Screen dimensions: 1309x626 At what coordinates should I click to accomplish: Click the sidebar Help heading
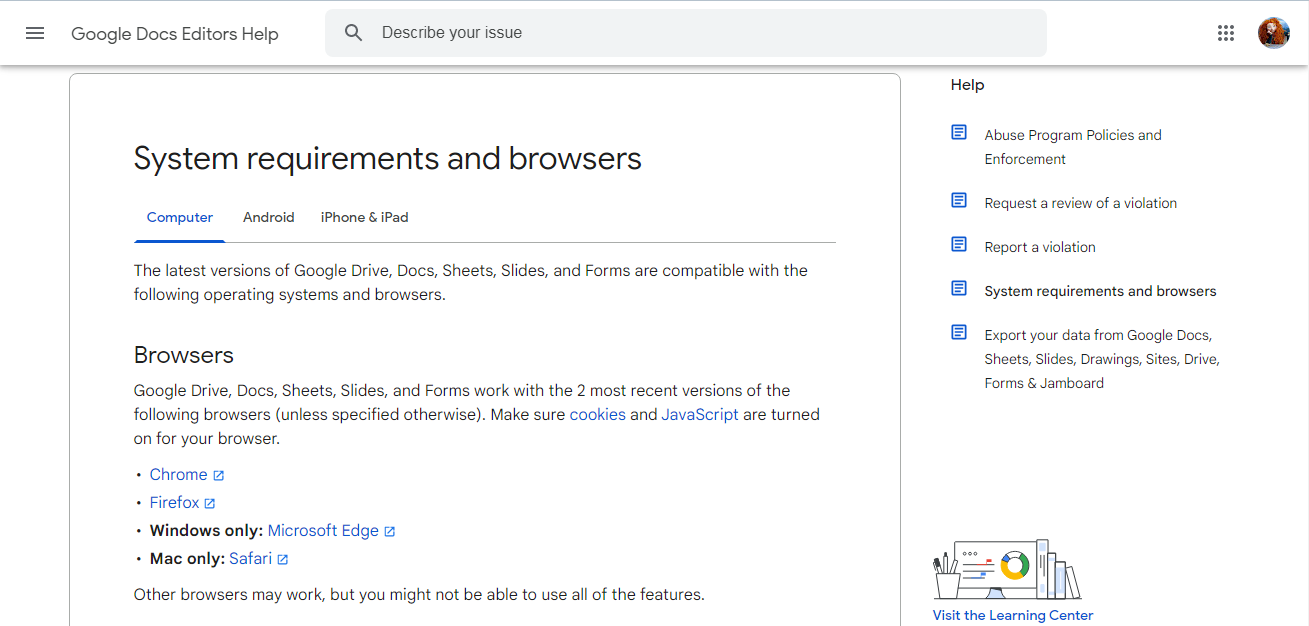point(968,85)
